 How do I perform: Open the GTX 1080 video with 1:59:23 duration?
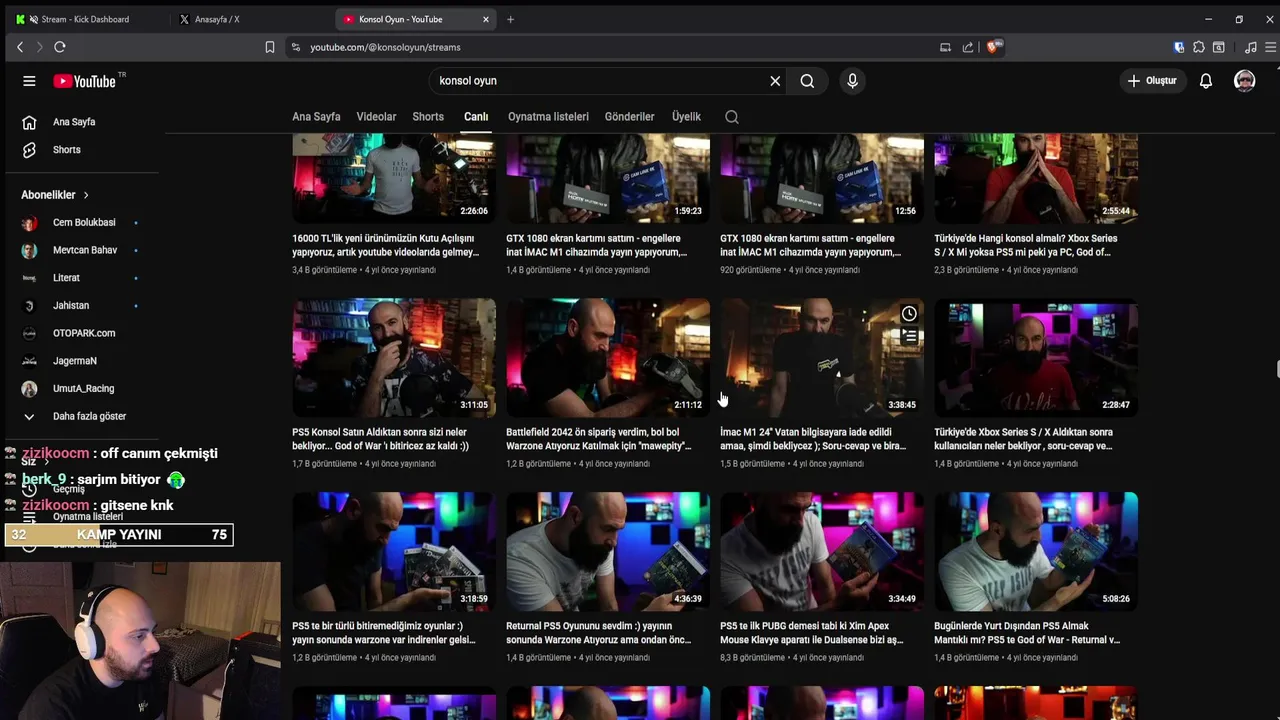pyautogui.click(x=608, y=179)
